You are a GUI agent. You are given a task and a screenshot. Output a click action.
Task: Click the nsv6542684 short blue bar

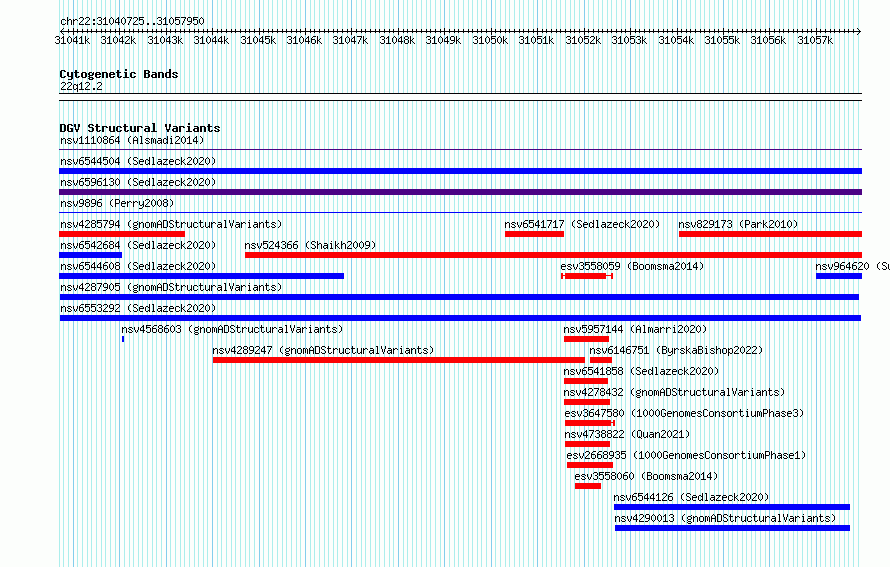90,255
